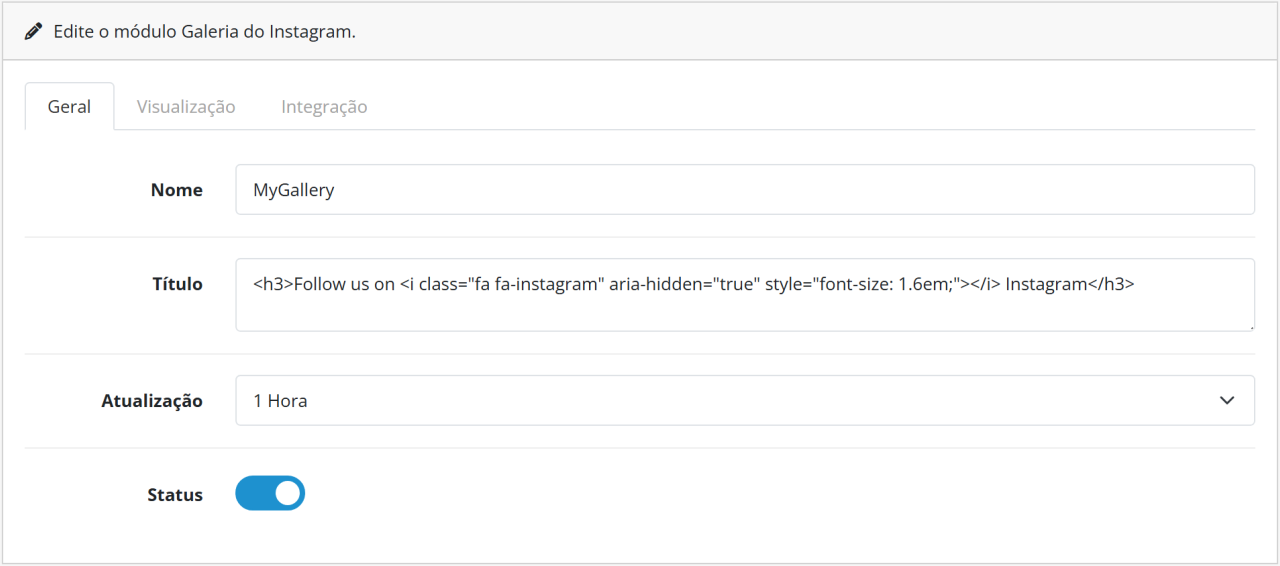The width and height of the screenshot is (1280, 566).
Task: Click the pencil edit icon in header
Action: 34,31
